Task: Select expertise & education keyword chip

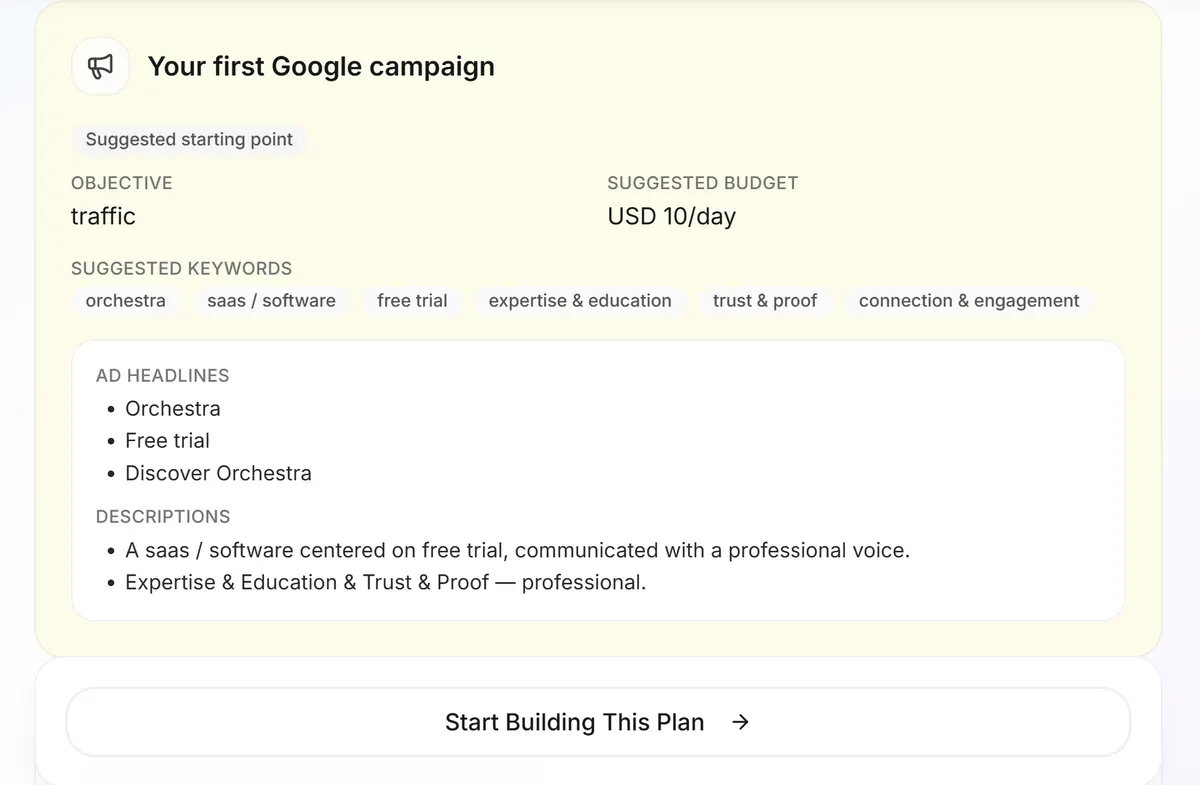Action: coord(580,301)
